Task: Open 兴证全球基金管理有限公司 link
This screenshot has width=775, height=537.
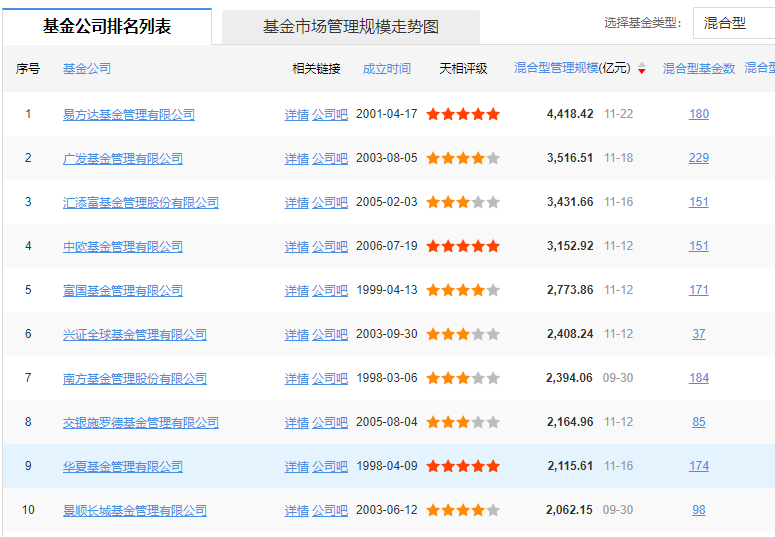Action: point(134,334)
